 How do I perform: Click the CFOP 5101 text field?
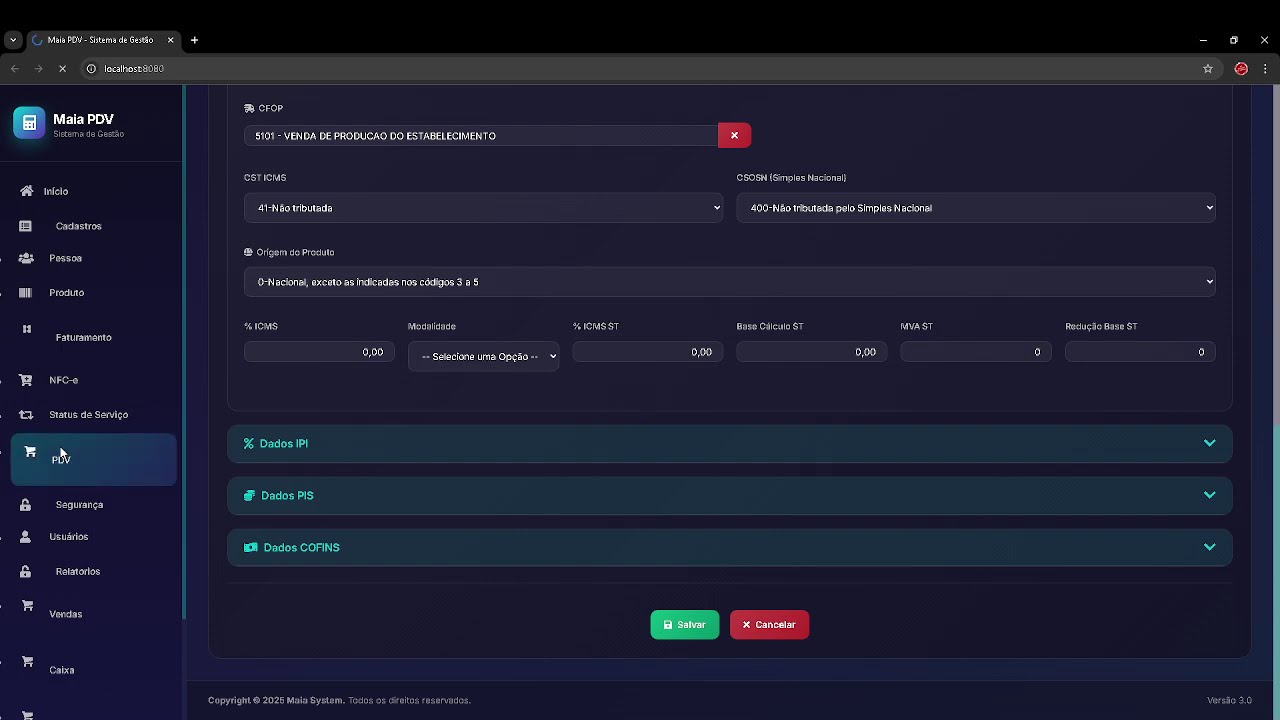pos(481,135)
